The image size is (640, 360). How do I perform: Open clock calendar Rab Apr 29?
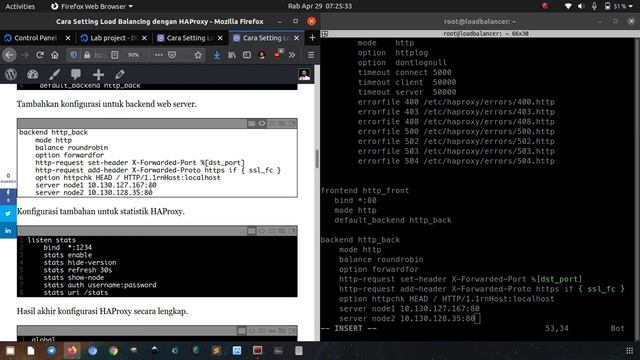click(320, 6)
